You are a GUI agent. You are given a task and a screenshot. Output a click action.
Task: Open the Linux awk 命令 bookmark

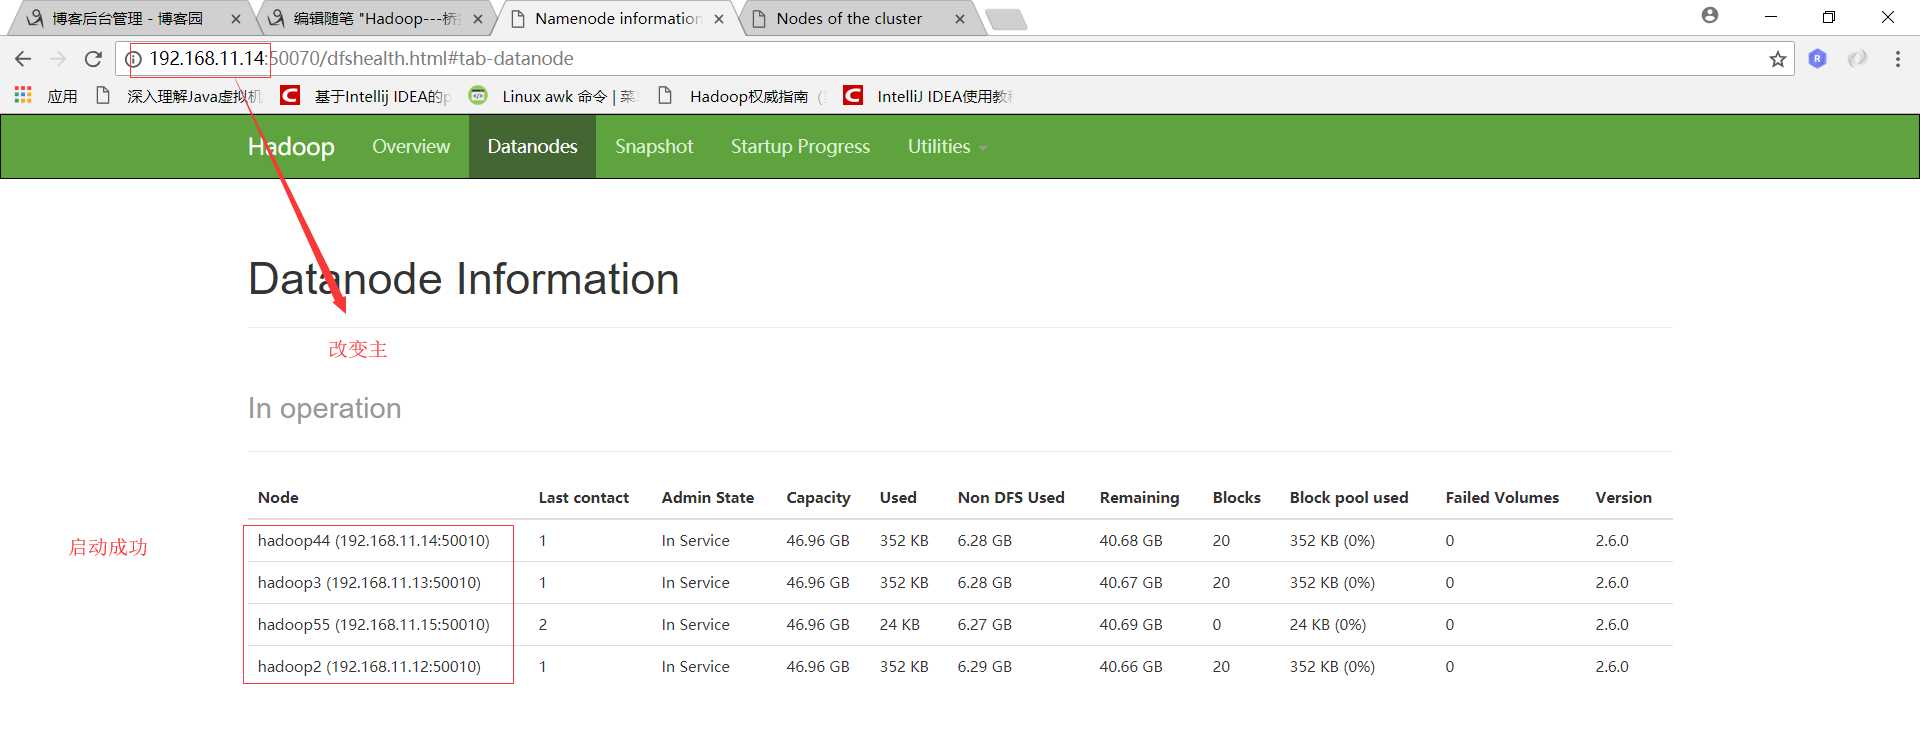[x=553, y=96]
